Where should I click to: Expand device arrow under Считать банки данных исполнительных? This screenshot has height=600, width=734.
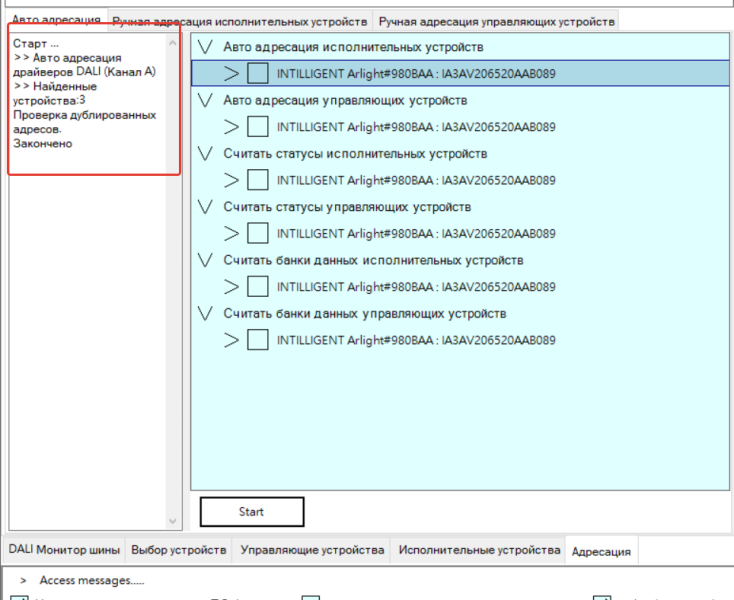click(231, 287)
